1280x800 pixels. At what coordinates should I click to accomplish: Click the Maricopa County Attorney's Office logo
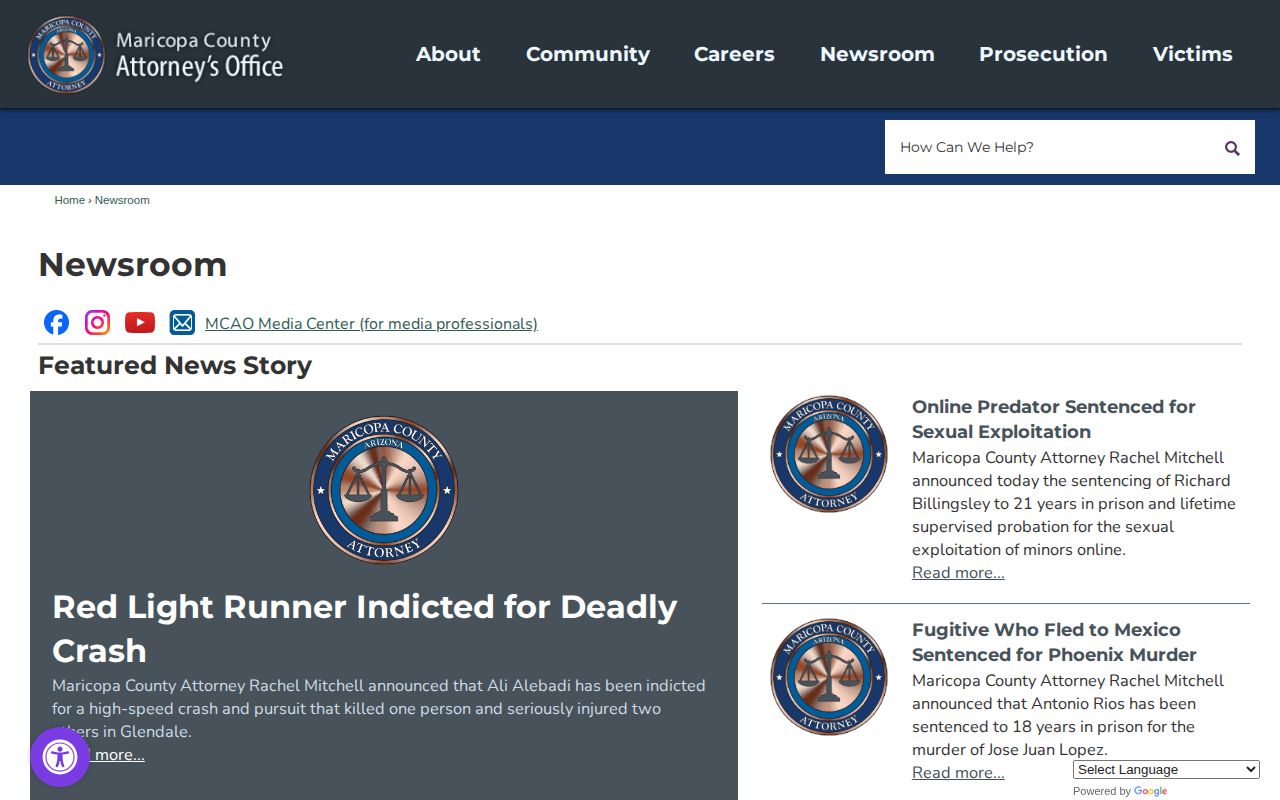pos(156,54)
